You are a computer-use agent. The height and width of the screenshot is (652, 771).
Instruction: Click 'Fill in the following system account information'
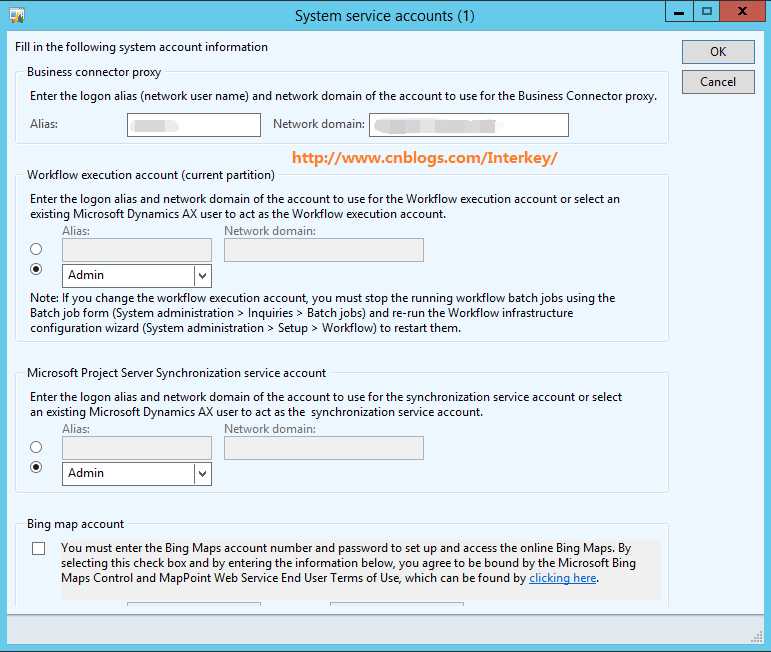(142, 47)
